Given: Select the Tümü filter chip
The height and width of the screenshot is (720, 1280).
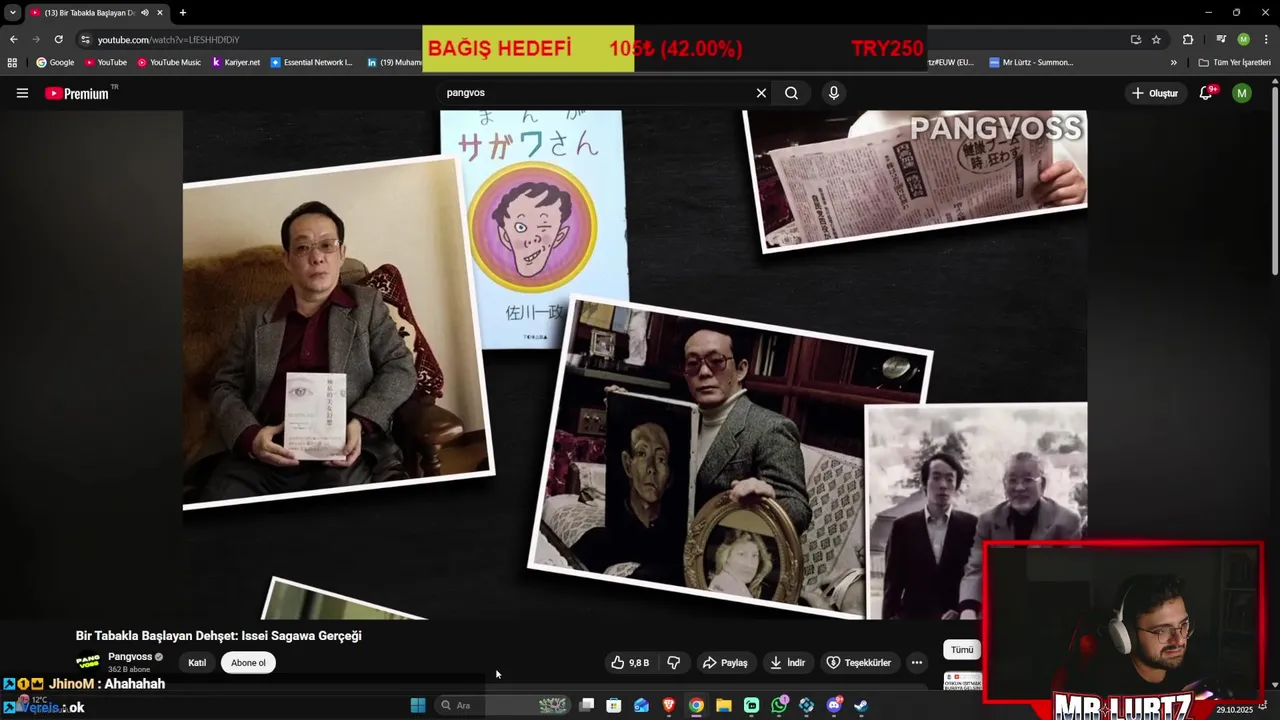Looking at the screenshot, I should pyautogui.click(x=962, y=650).
